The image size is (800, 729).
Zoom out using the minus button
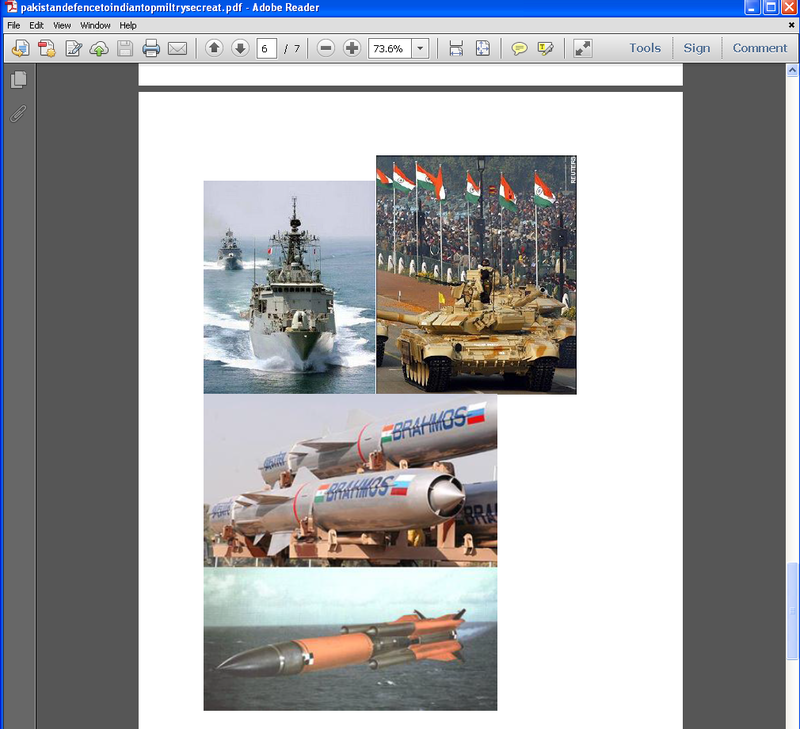[326, 48]
